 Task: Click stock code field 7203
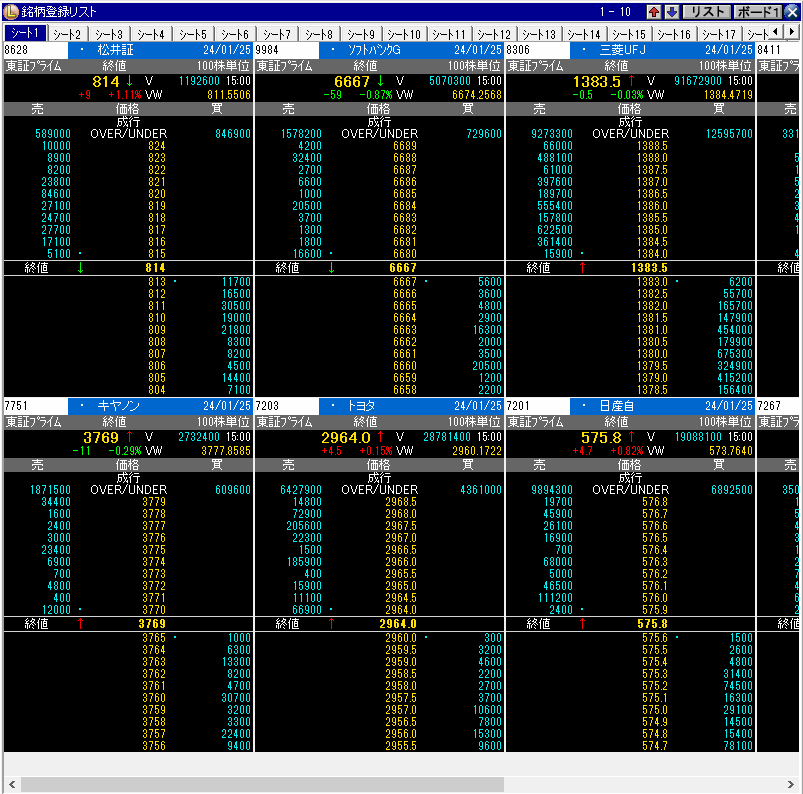click(x=286, y=406)
